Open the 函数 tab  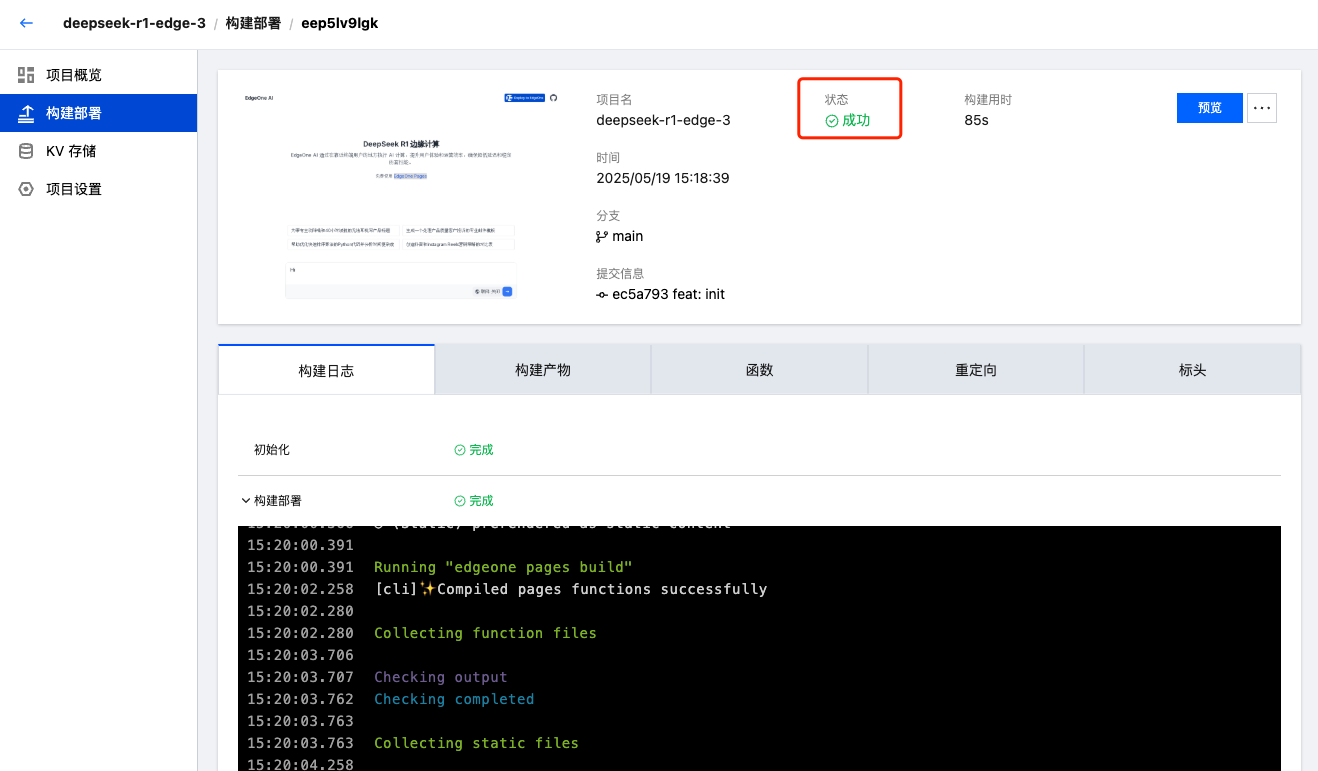pyautogui.click(x=760, y=370)
